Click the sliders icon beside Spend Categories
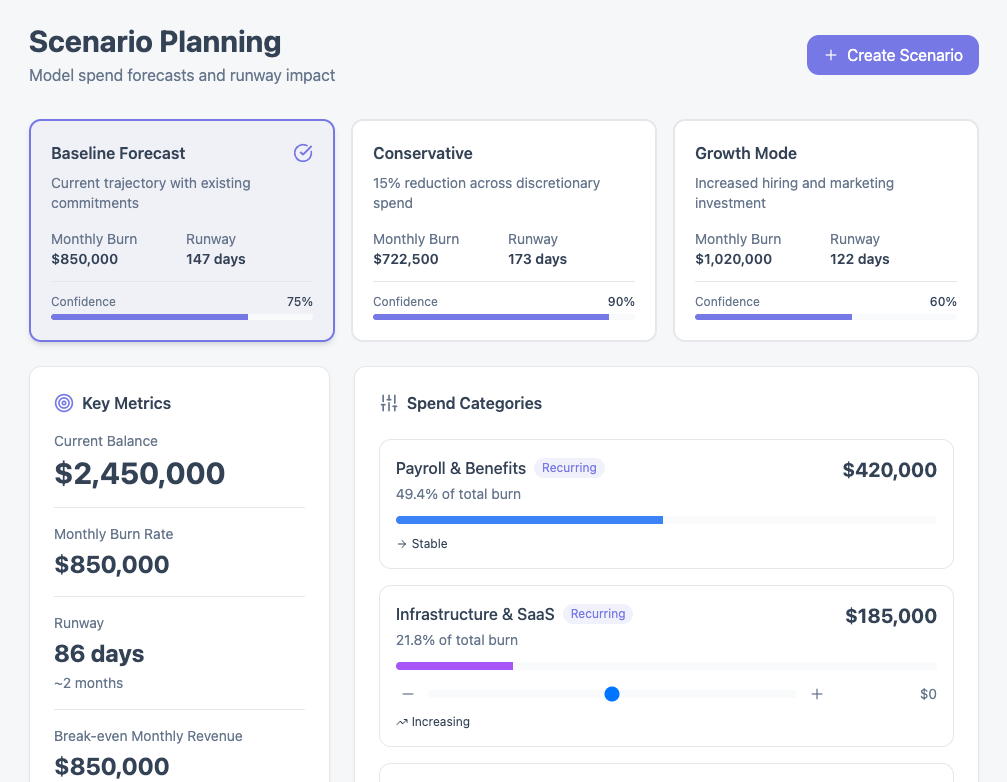1007x782 pixels. coord(389,403)
